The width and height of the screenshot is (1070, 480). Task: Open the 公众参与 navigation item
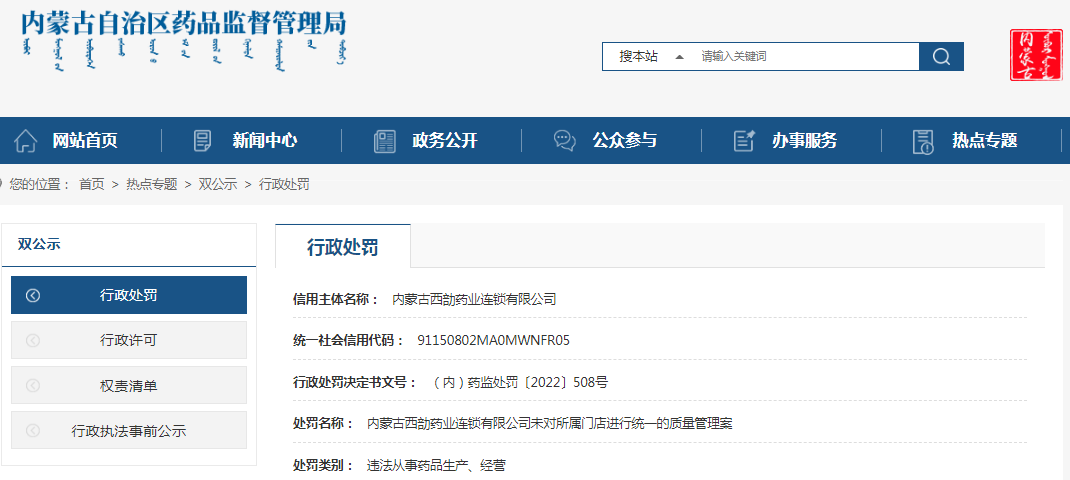pyautogui.click(x=624, y=141)
